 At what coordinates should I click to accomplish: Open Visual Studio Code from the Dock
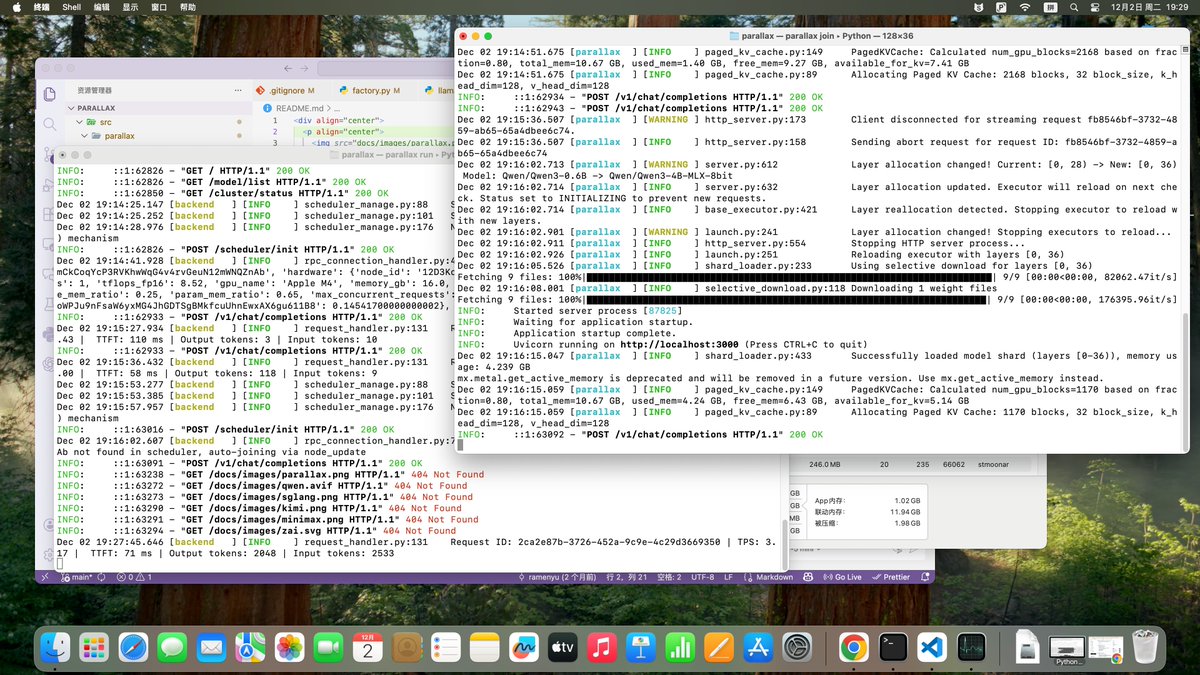pyautogui.click(x=931, y=647)
